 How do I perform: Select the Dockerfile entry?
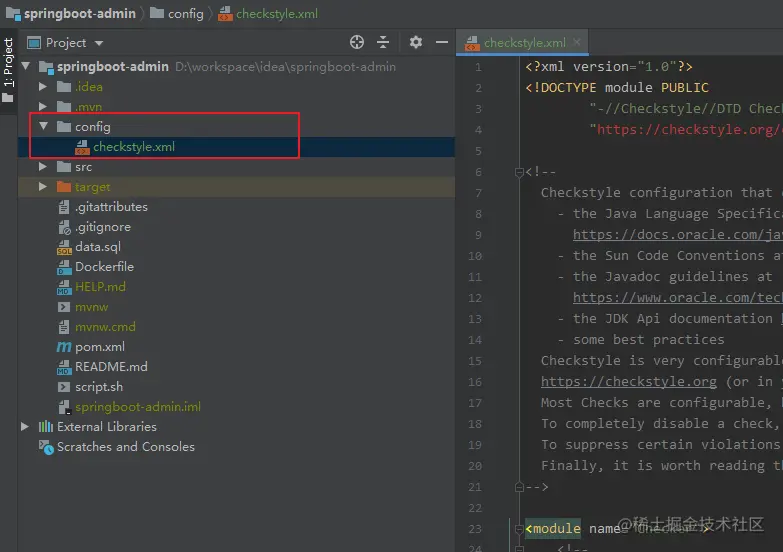pyautogui.click(x=104, y=267)
